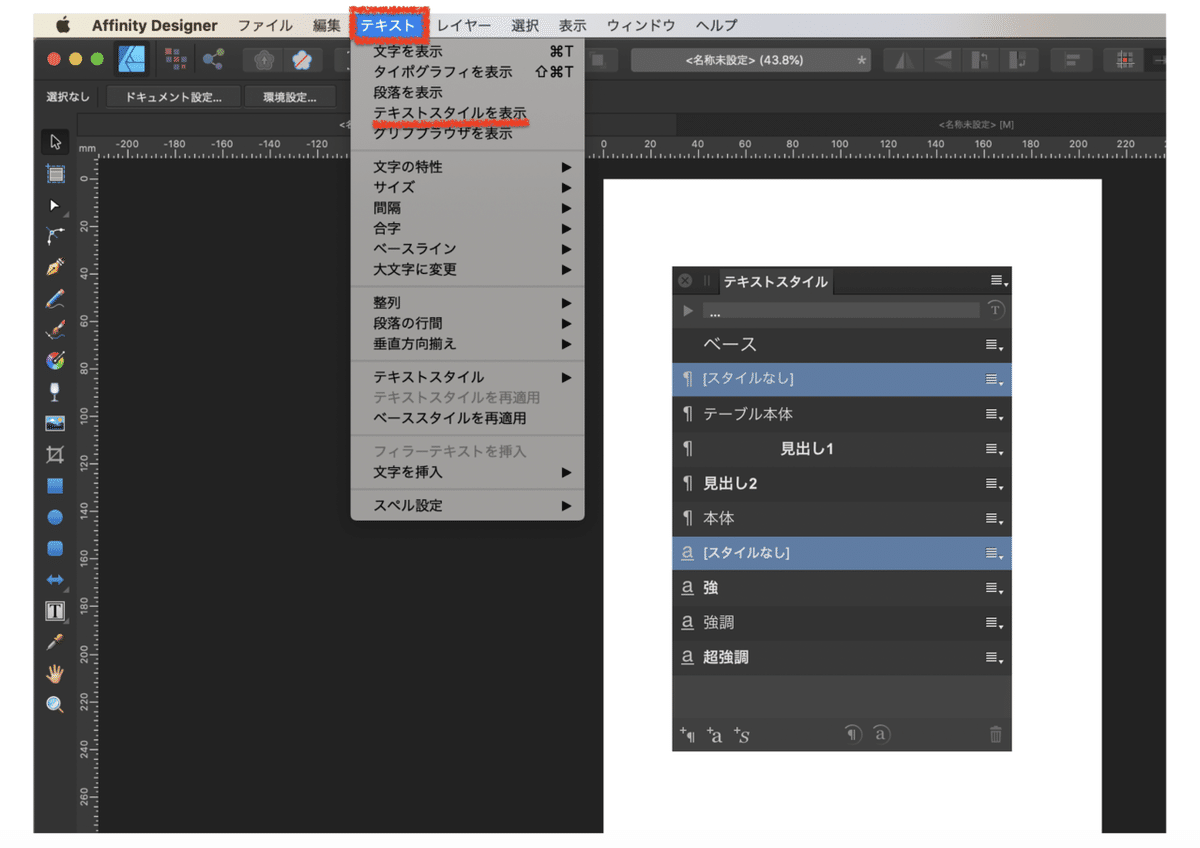Open Text Styles panel options menu
Image resolution: width=1200 pixels, height=848 pixels.
pos(998,281)
